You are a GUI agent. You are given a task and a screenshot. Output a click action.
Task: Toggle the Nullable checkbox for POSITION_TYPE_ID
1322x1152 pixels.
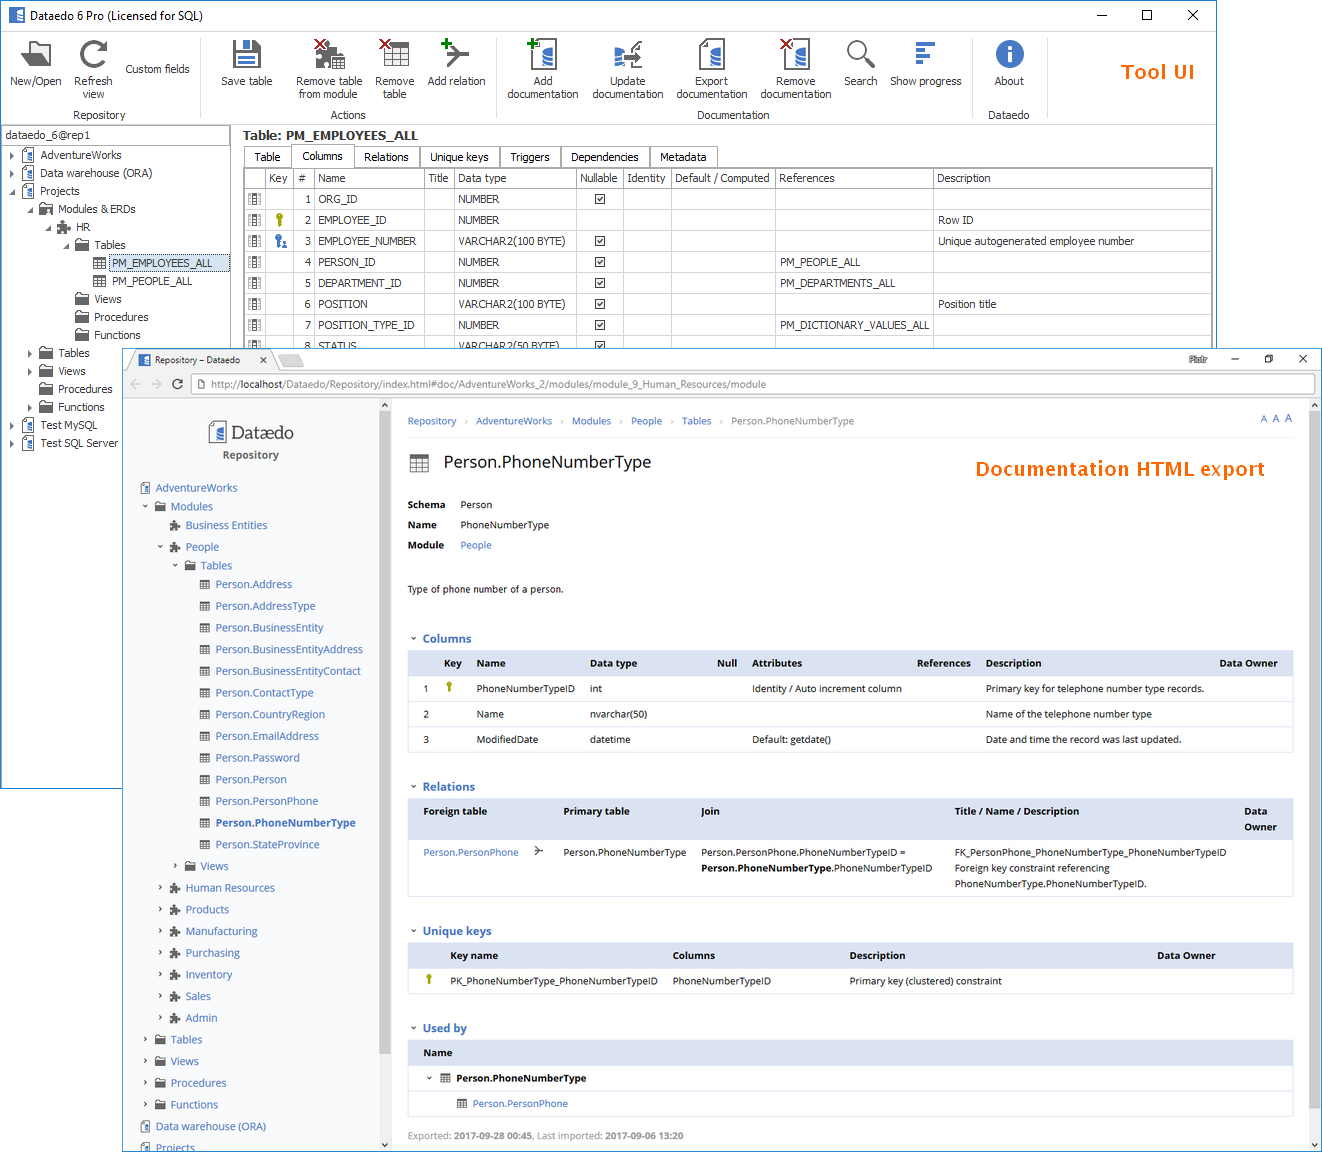[x=600, y=325]
